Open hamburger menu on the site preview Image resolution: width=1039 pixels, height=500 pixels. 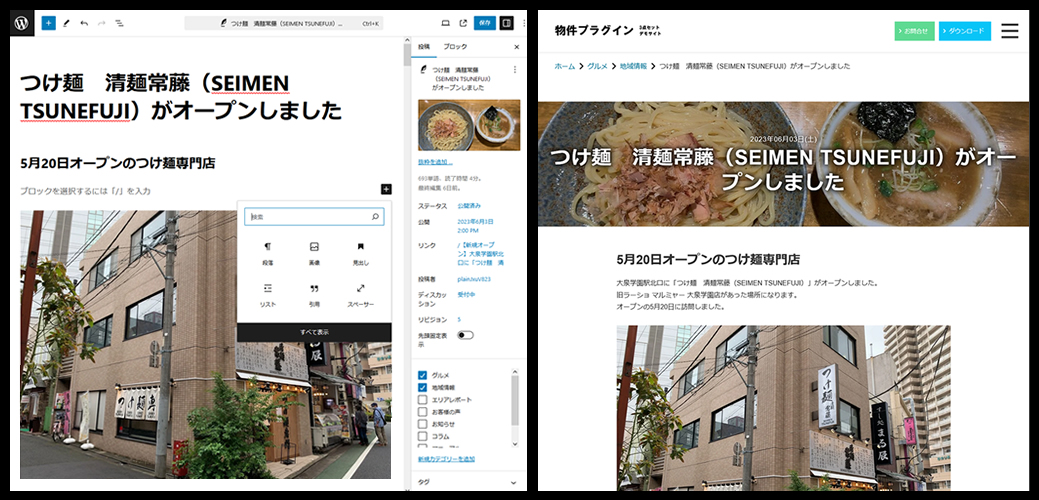click(x=1009, y=31)
